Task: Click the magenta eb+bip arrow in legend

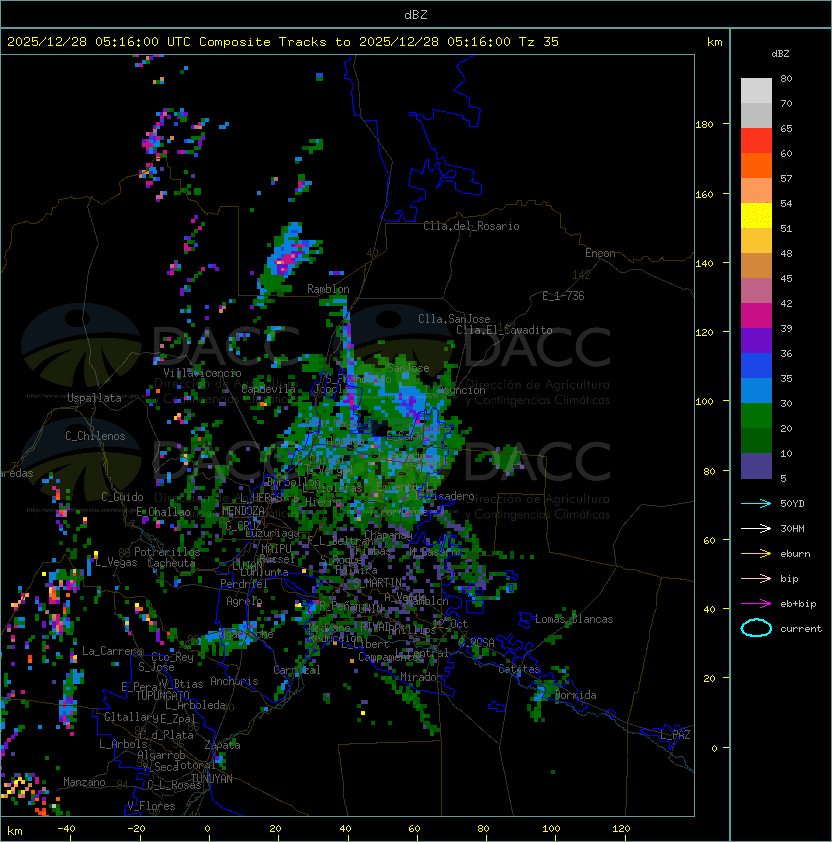Action: (x=756, y=604)
